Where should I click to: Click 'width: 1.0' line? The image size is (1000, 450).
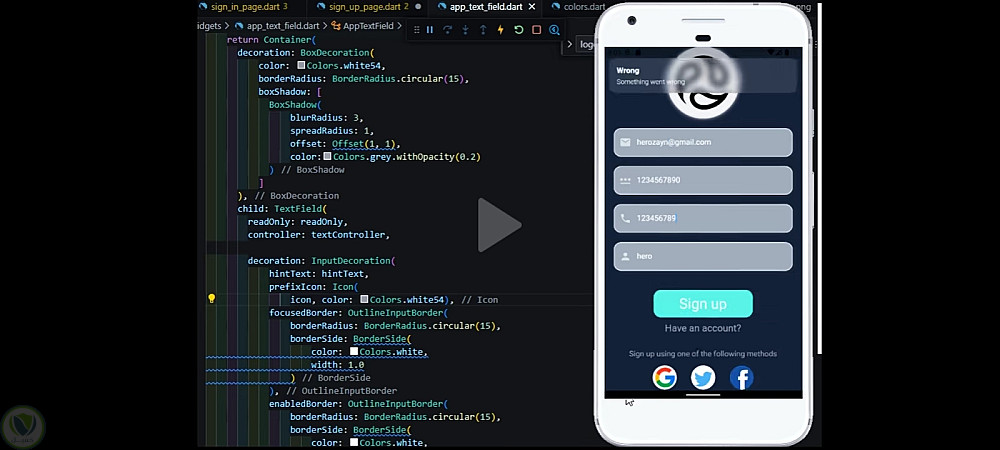(337, 365)
